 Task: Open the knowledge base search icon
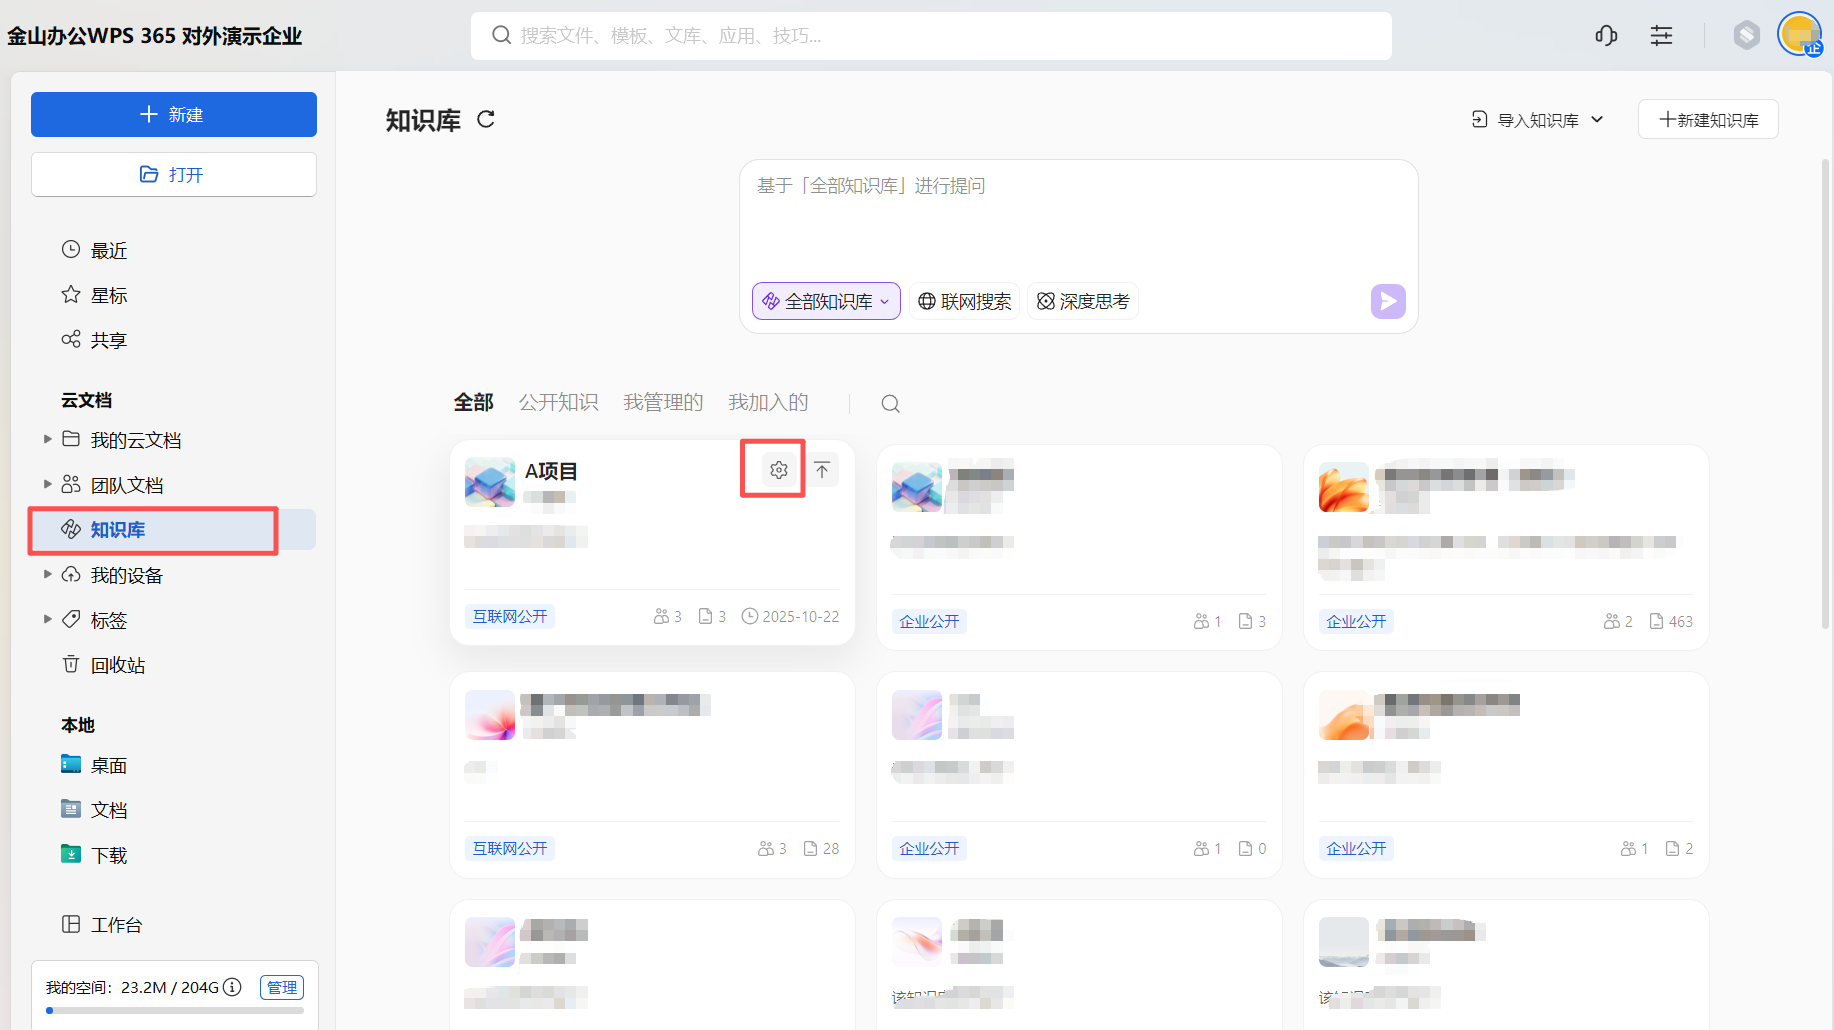pyautogui.click(x=890, y=404)
